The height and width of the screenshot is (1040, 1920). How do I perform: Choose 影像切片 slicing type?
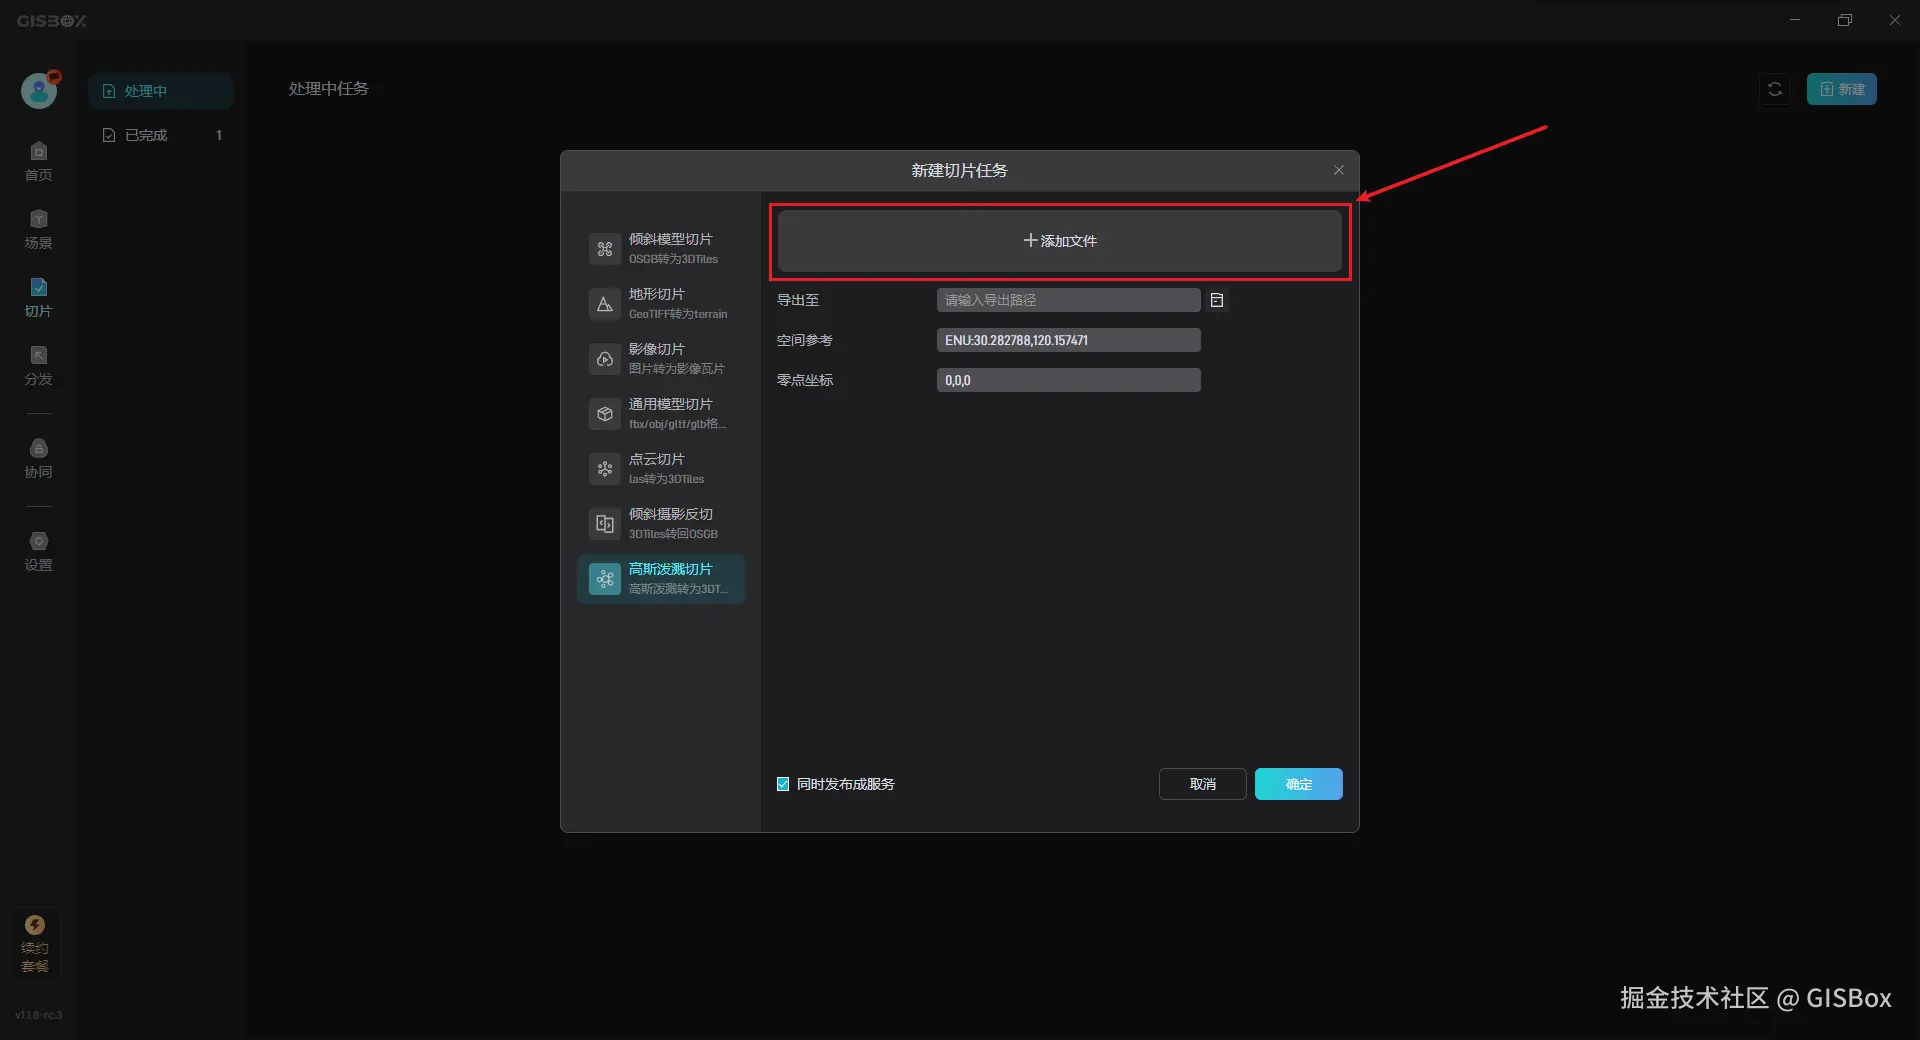point(661,358)
